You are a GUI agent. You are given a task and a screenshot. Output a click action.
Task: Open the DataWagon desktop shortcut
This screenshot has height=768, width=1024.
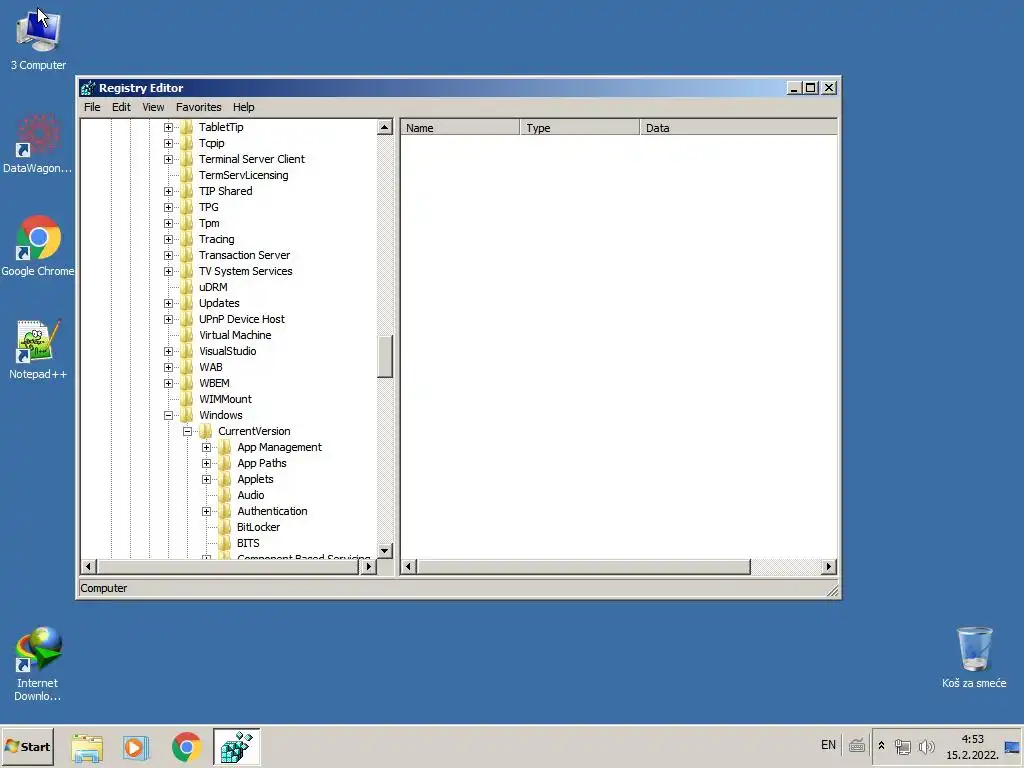coord(37,144)
